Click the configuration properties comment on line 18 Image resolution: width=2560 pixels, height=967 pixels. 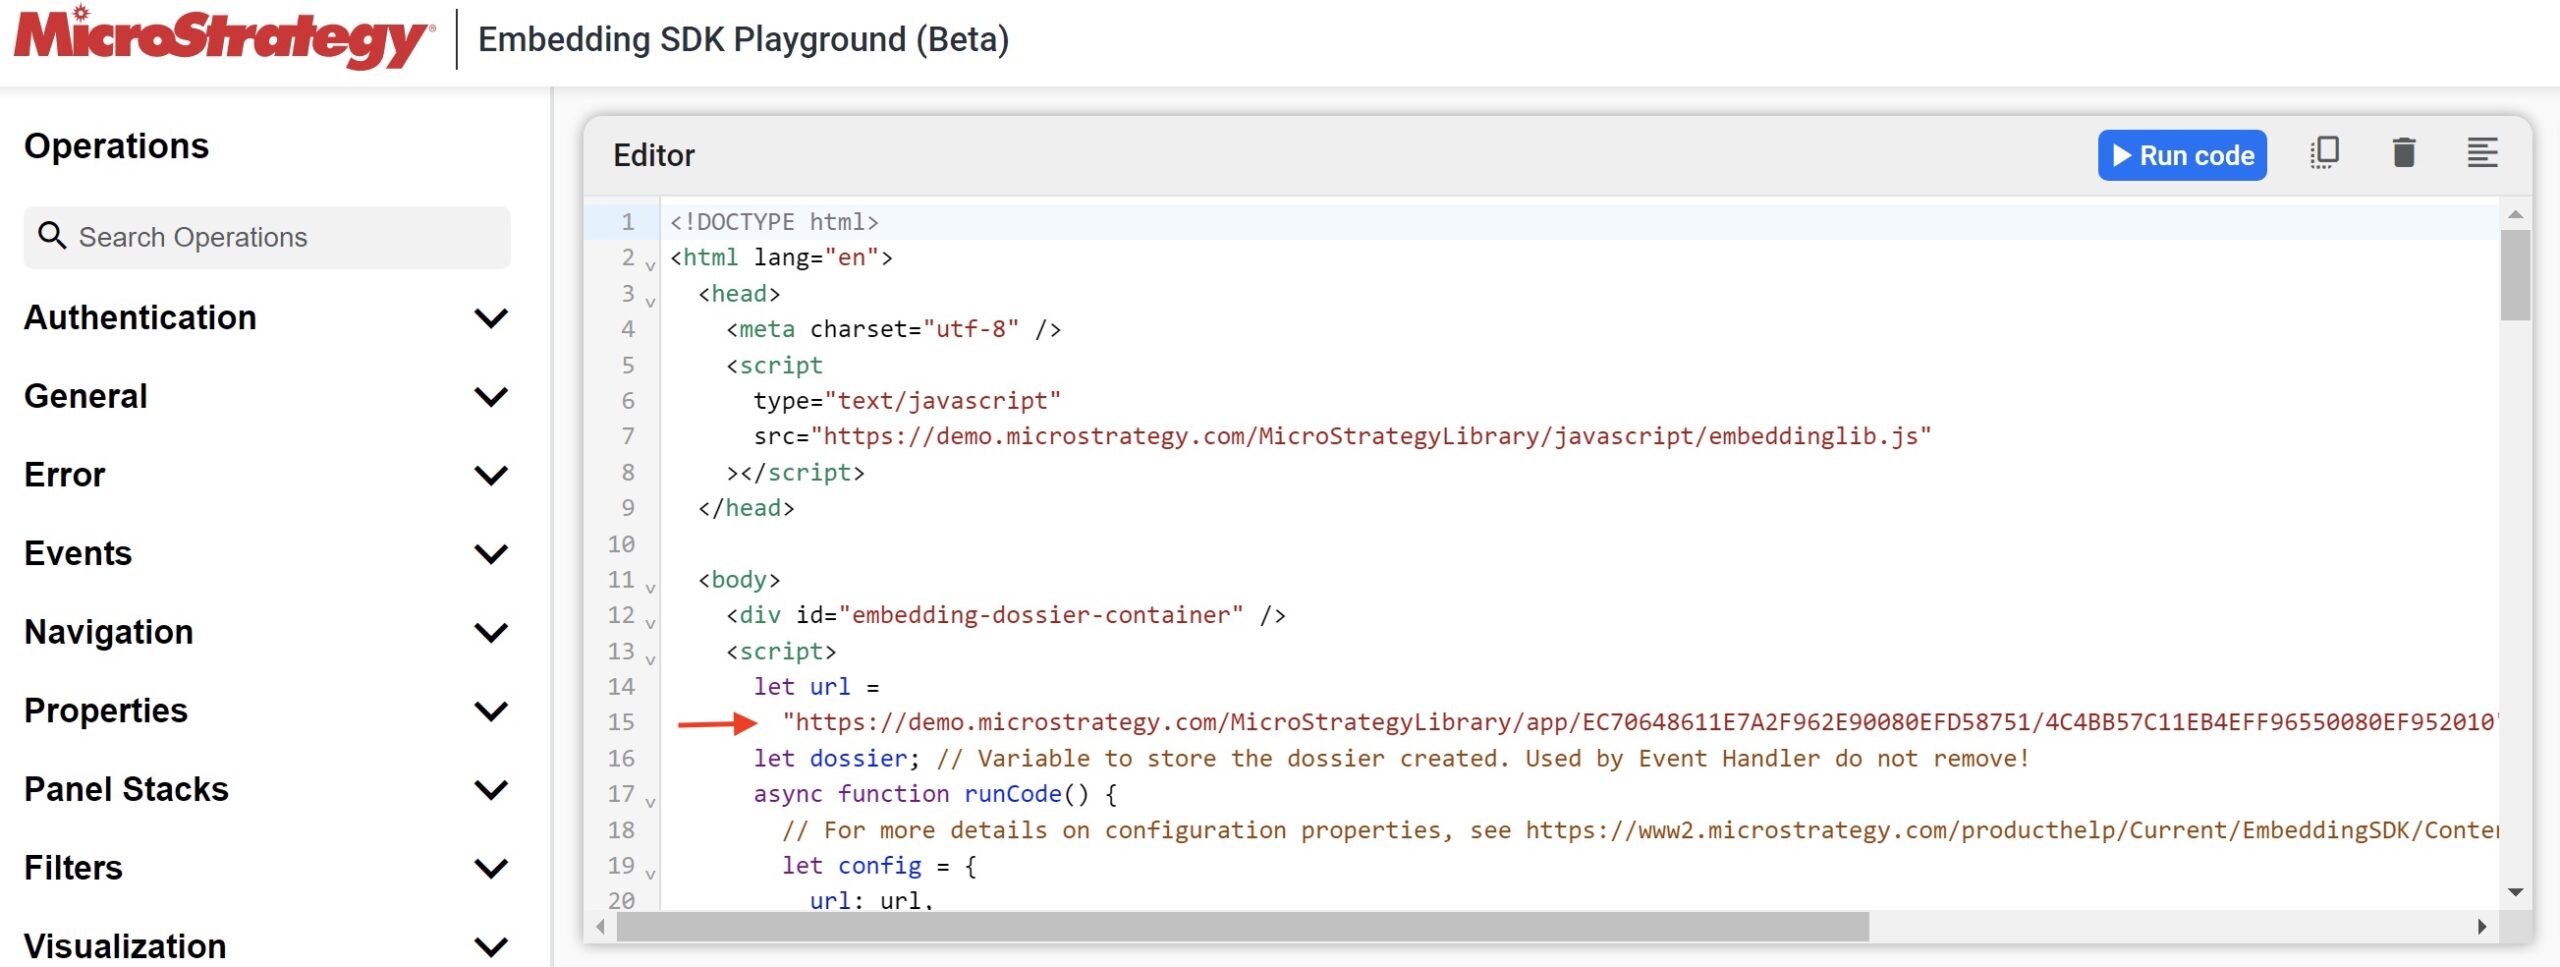coord(1640,830)
